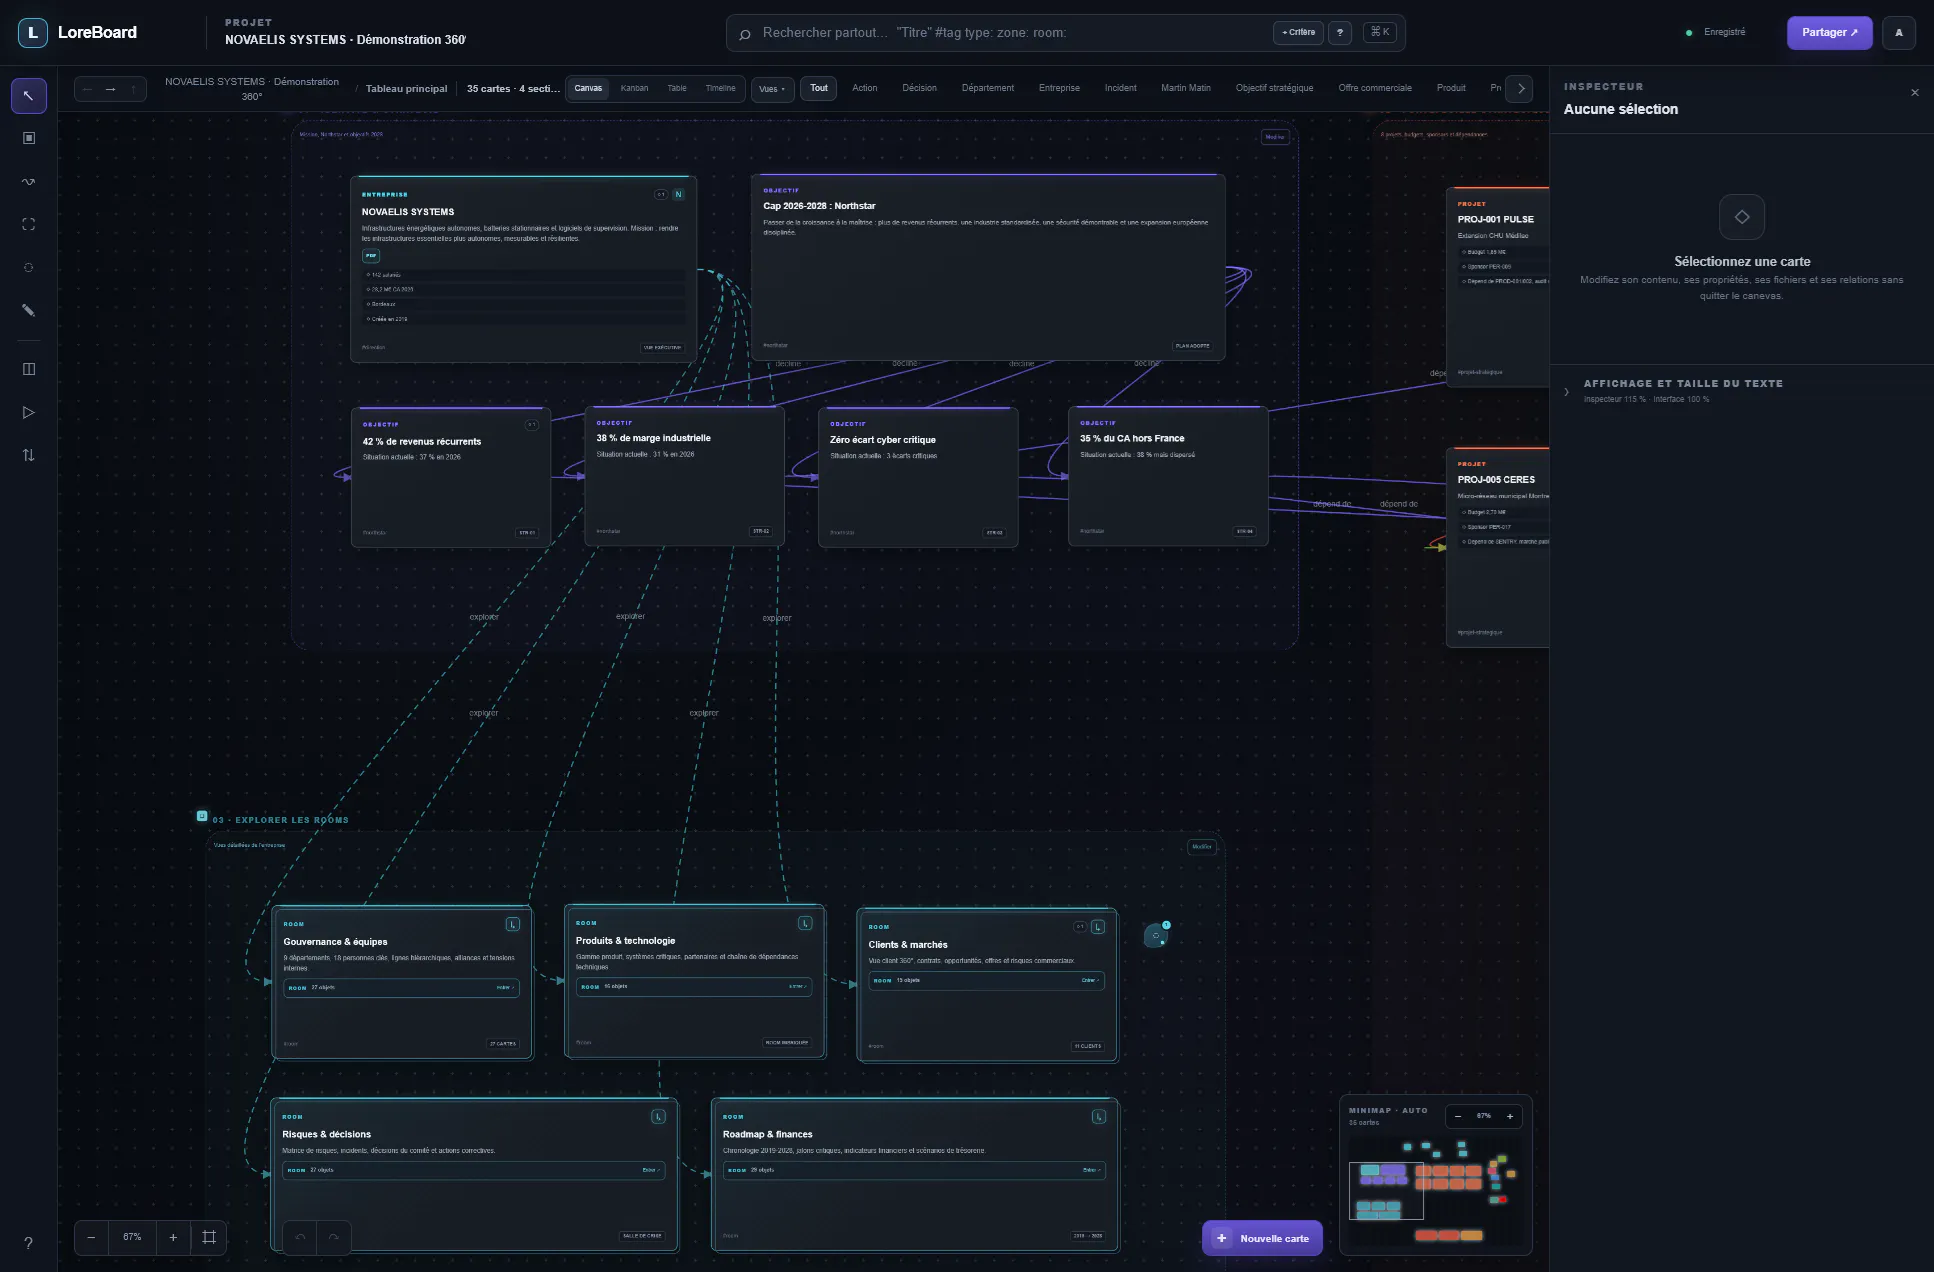Click the N badge on NOVAELIS SYSTEMS card
The height and width of the screenshot is (1272, 1934).
click(x=679, y=194)
